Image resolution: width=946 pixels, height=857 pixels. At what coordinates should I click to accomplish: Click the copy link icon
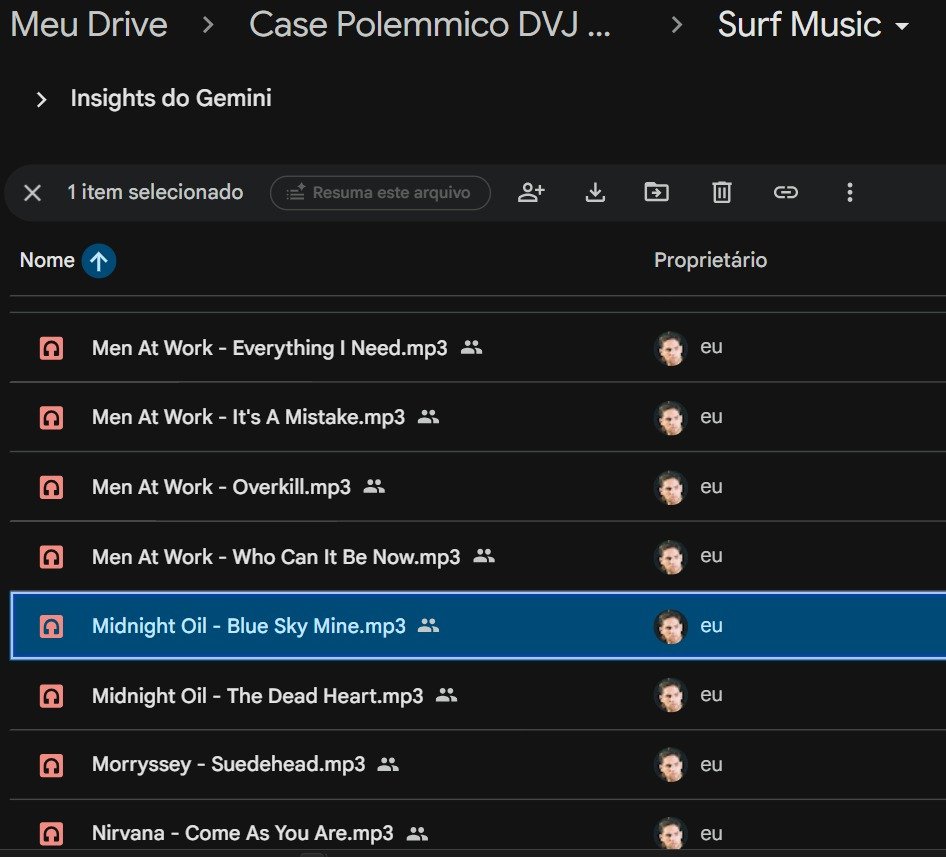(x=786, y=192)
